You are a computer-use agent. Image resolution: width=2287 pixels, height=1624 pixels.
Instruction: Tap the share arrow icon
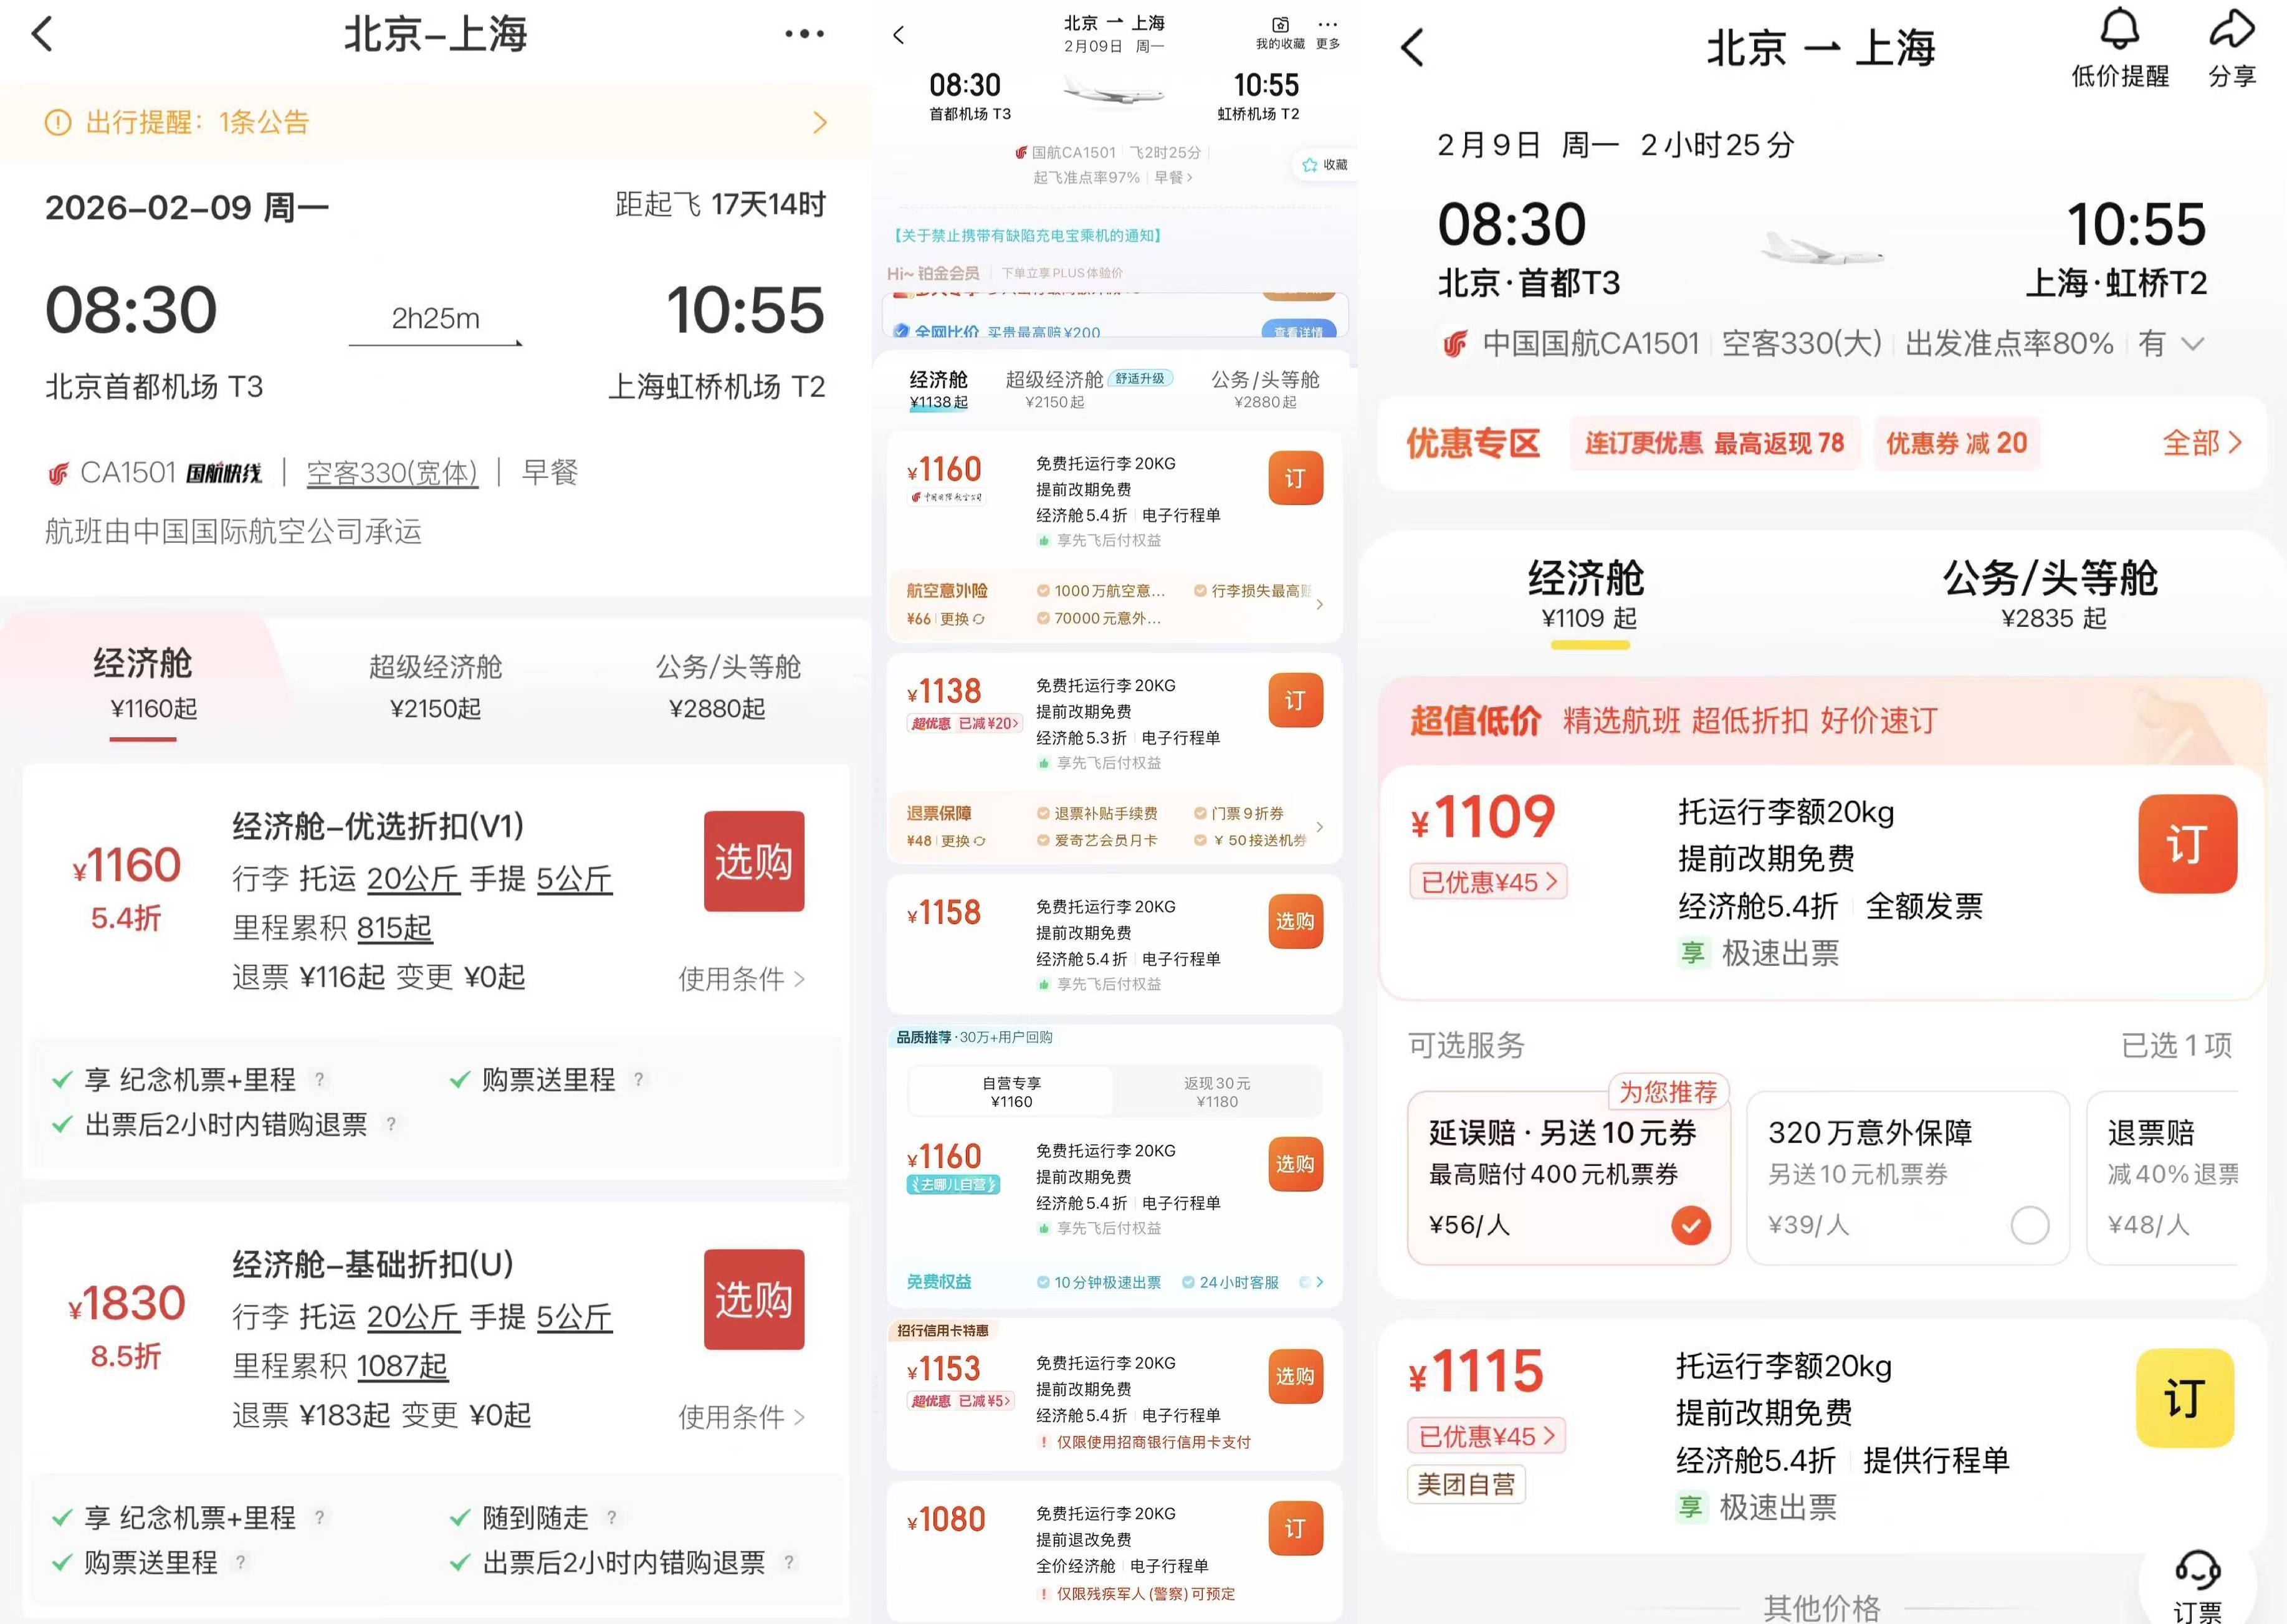[2231, 29]
